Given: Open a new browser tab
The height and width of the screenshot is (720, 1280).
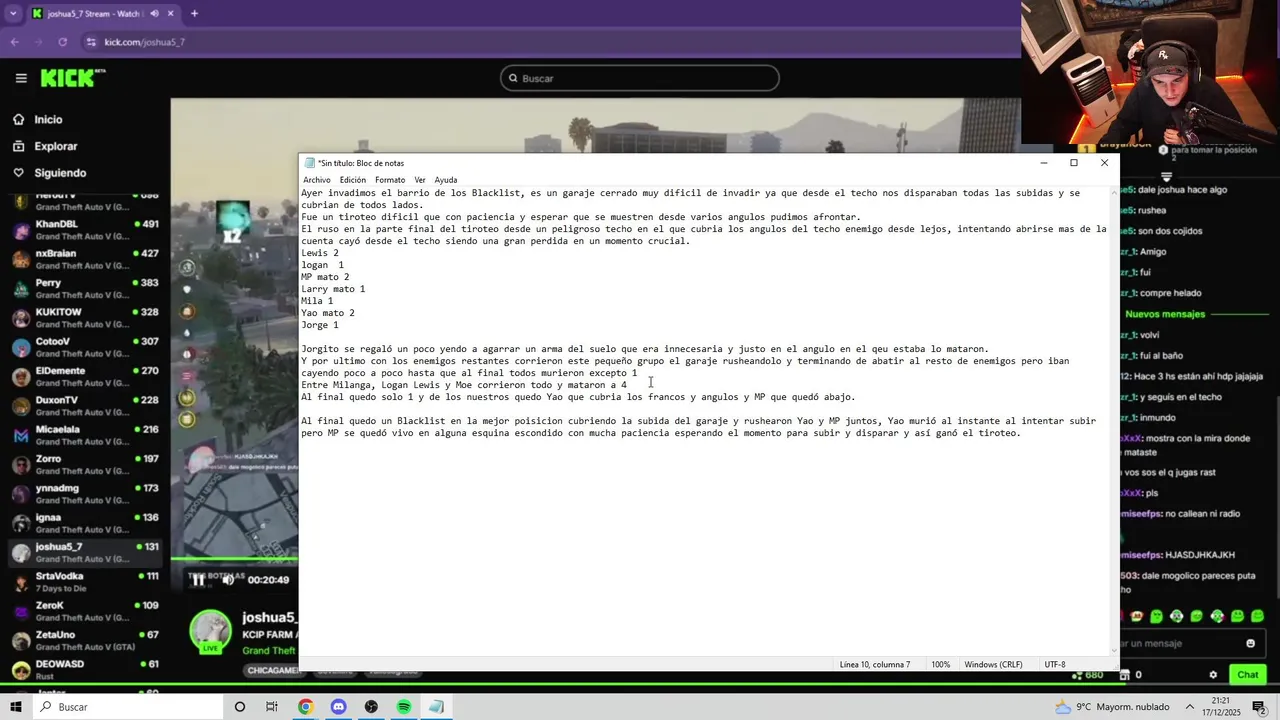Looking at the screenshot, I should click(194, 13).
